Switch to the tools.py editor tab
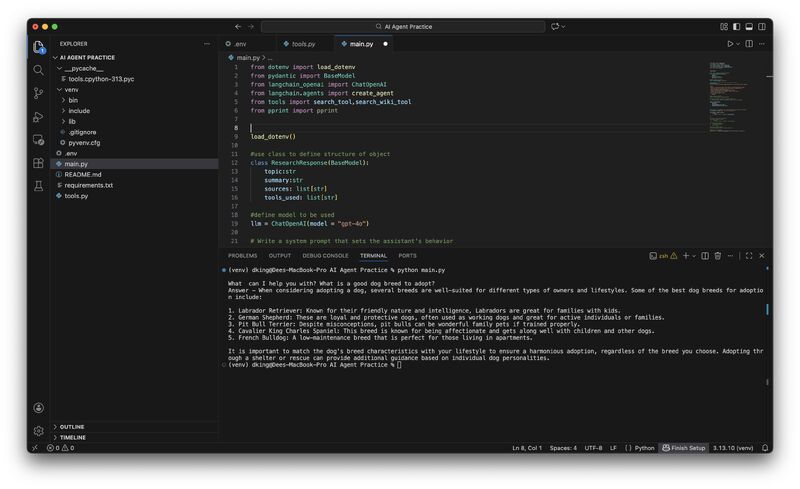This screenshot has height=489, width=800. [x=305, y=44]
